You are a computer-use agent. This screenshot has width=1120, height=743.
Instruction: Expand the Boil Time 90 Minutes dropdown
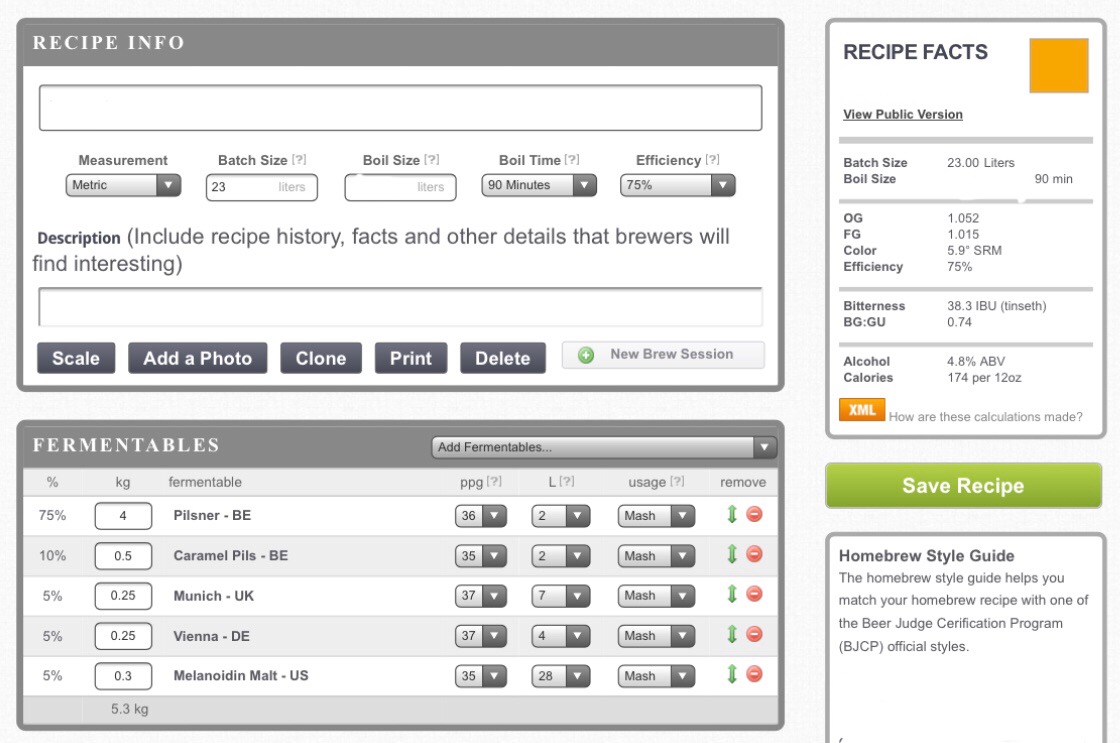tap(539, 185)
